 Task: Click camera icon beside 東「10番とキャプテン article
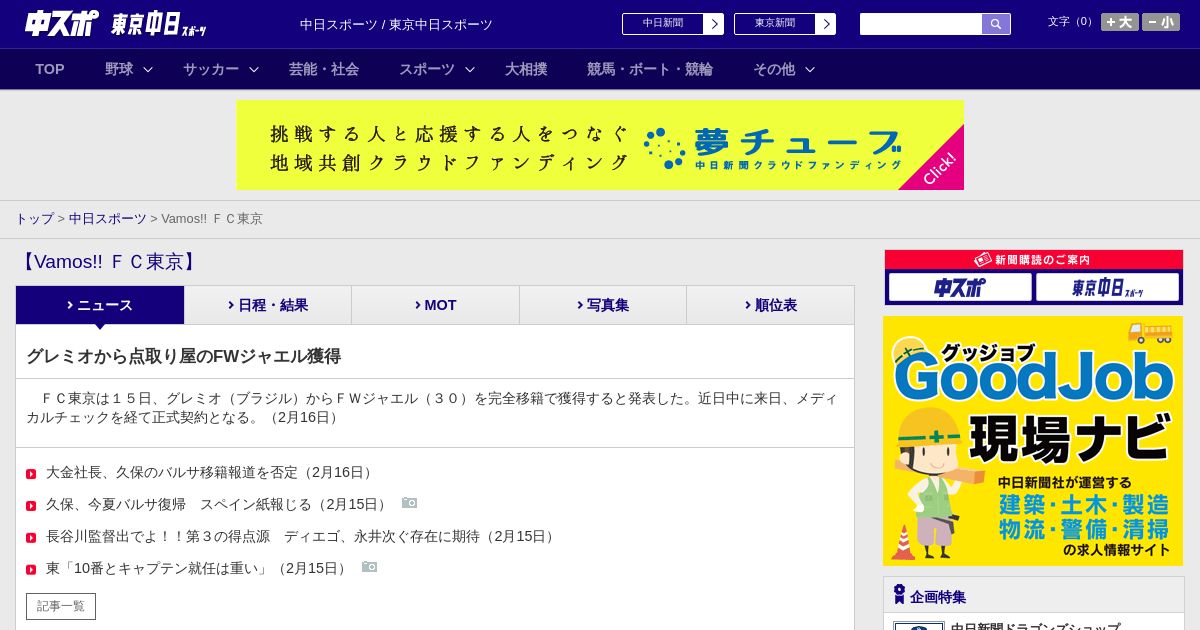click(369, 567)
